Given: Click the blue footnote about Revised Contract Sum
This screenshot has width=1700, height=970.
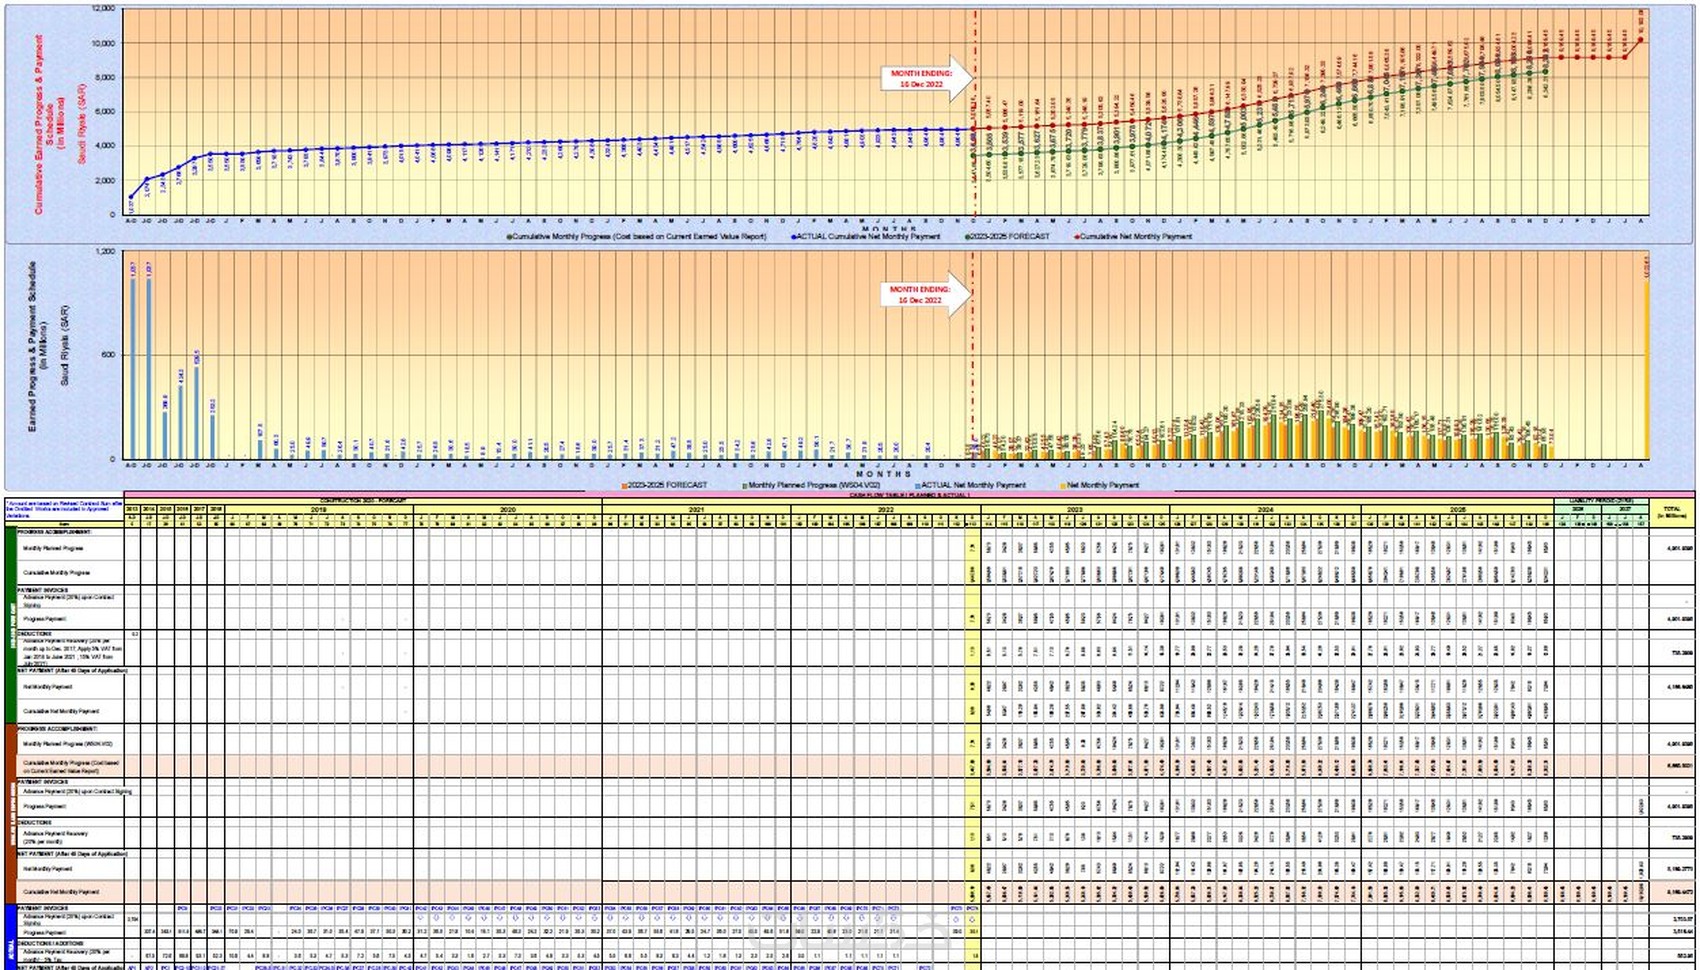Looking at the screenshot, I should pyautogui.click(x=64, y=507).
